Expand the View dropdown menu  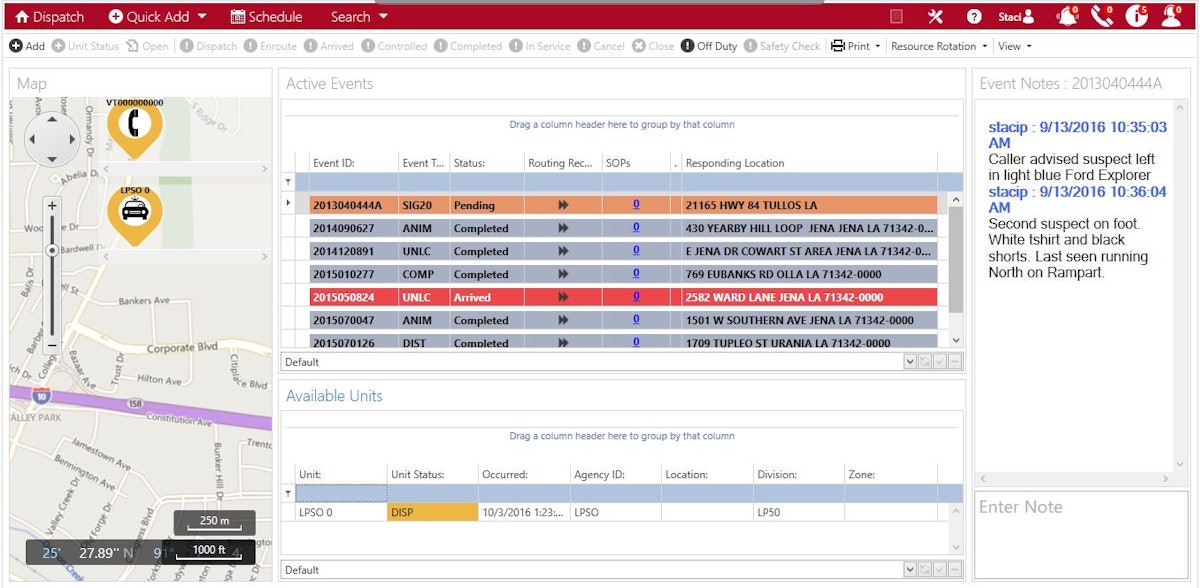(x=1014, y=45)
